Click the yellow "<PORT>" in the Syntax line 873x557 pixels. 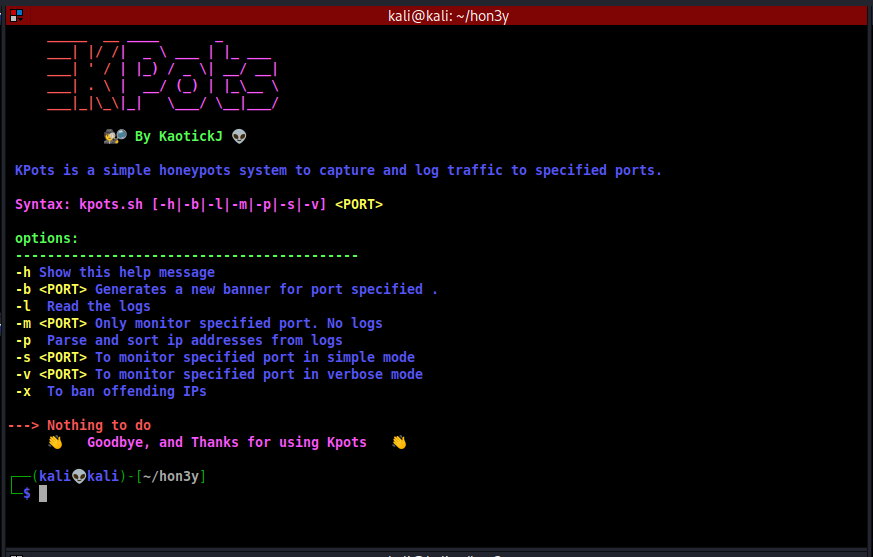(x=359, y=204)
